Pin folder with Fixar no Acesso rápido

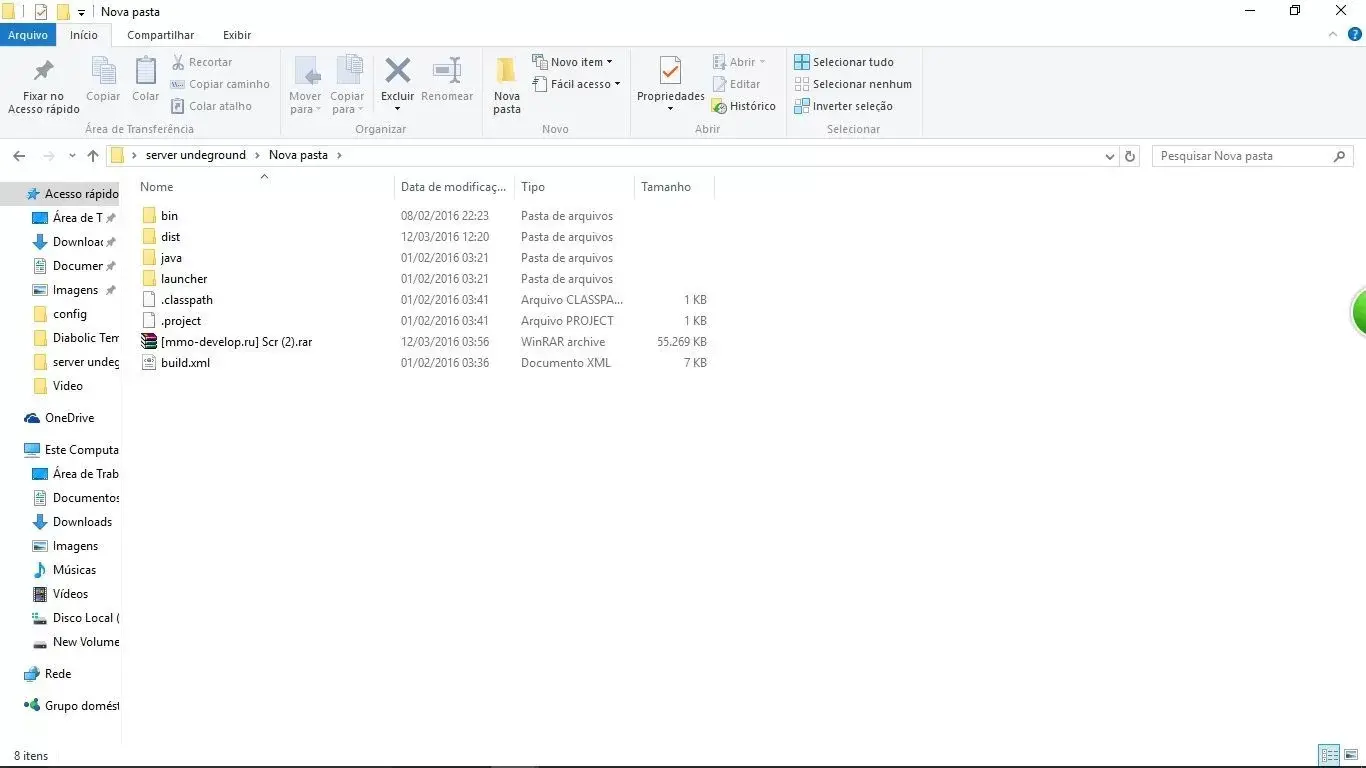pyautogui.click(x=44, y=86)
